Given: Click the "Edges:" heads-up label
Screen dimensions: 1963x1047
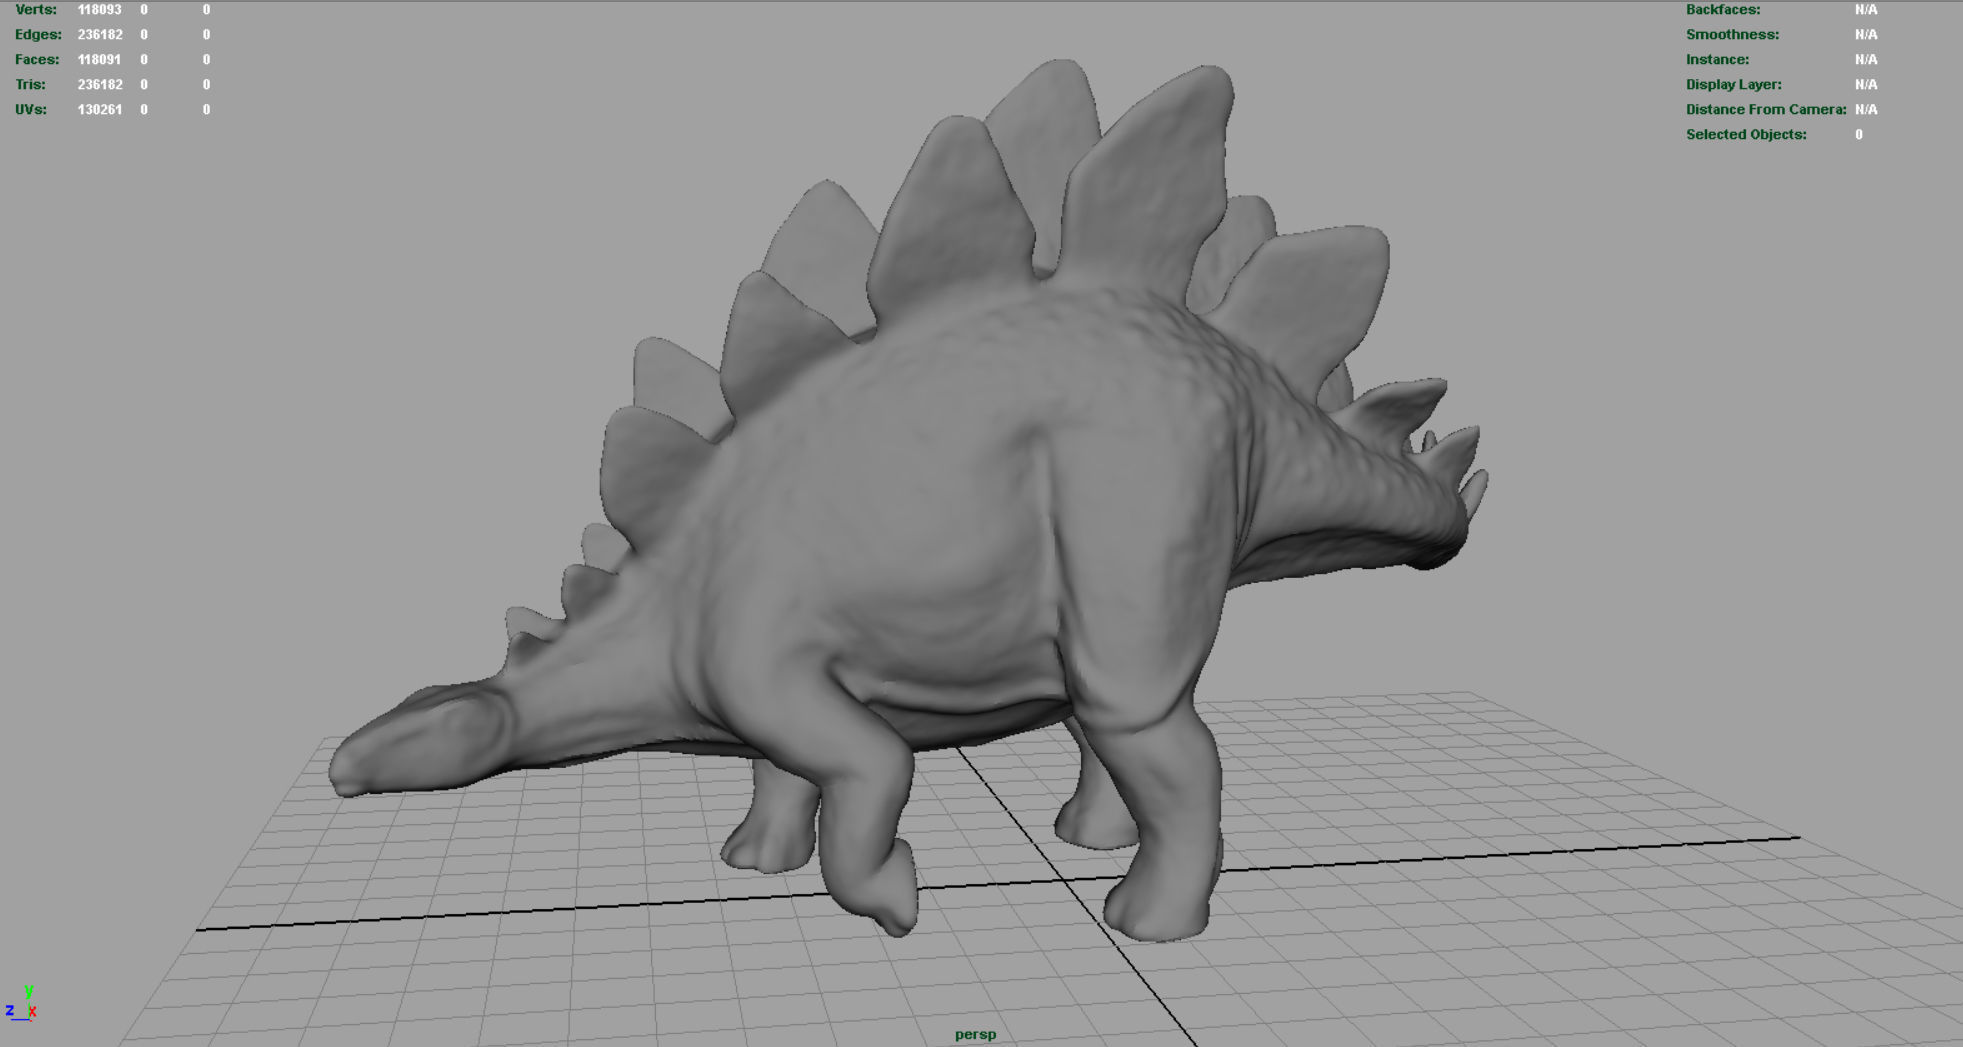Looking at the screenshot, I should (x=38, y=35).
